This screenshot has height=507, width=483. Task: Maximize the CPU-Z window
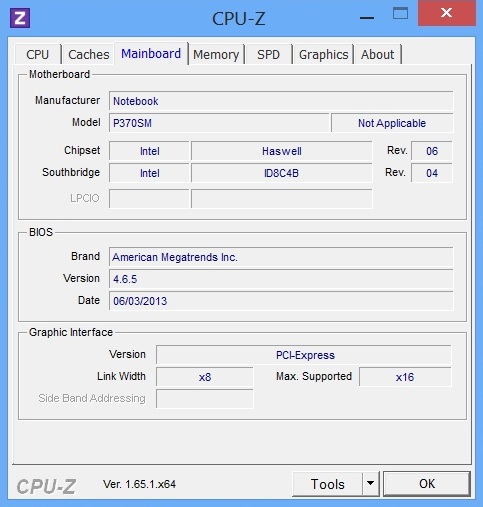pos(400,14)
